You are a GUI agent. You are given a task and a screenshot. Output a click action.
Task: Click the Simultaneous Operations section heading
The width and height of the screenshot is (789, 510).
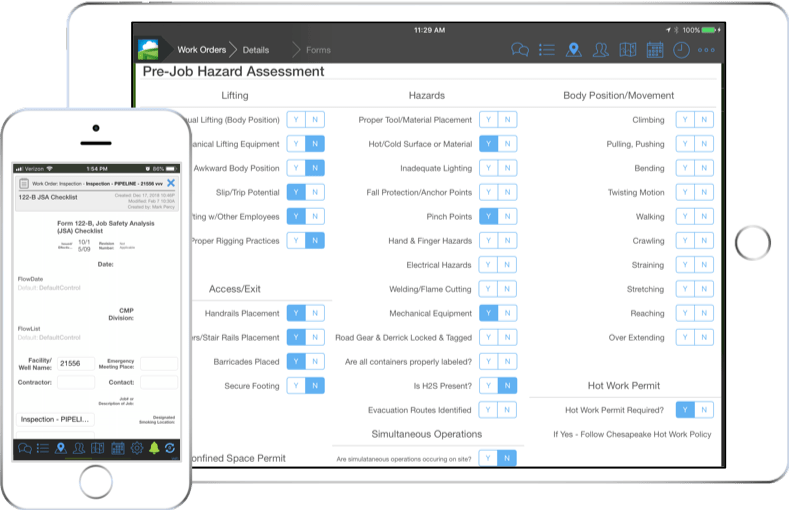click(x=427, y=434)
